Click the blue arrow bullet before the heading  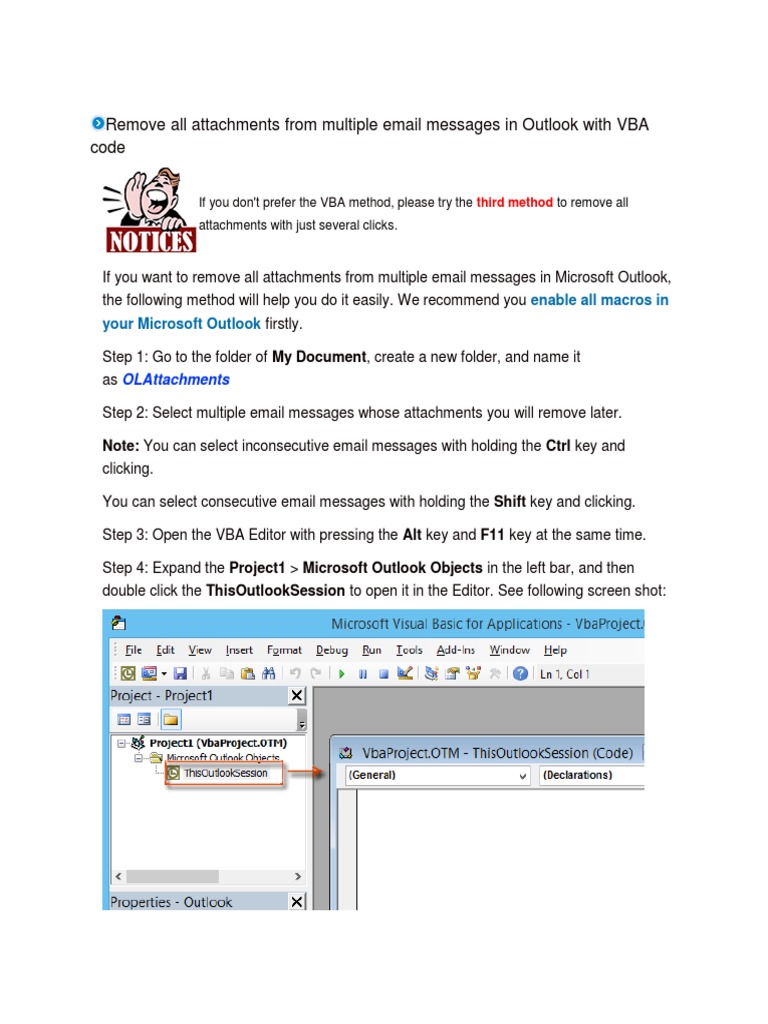(x=98, y=123)
